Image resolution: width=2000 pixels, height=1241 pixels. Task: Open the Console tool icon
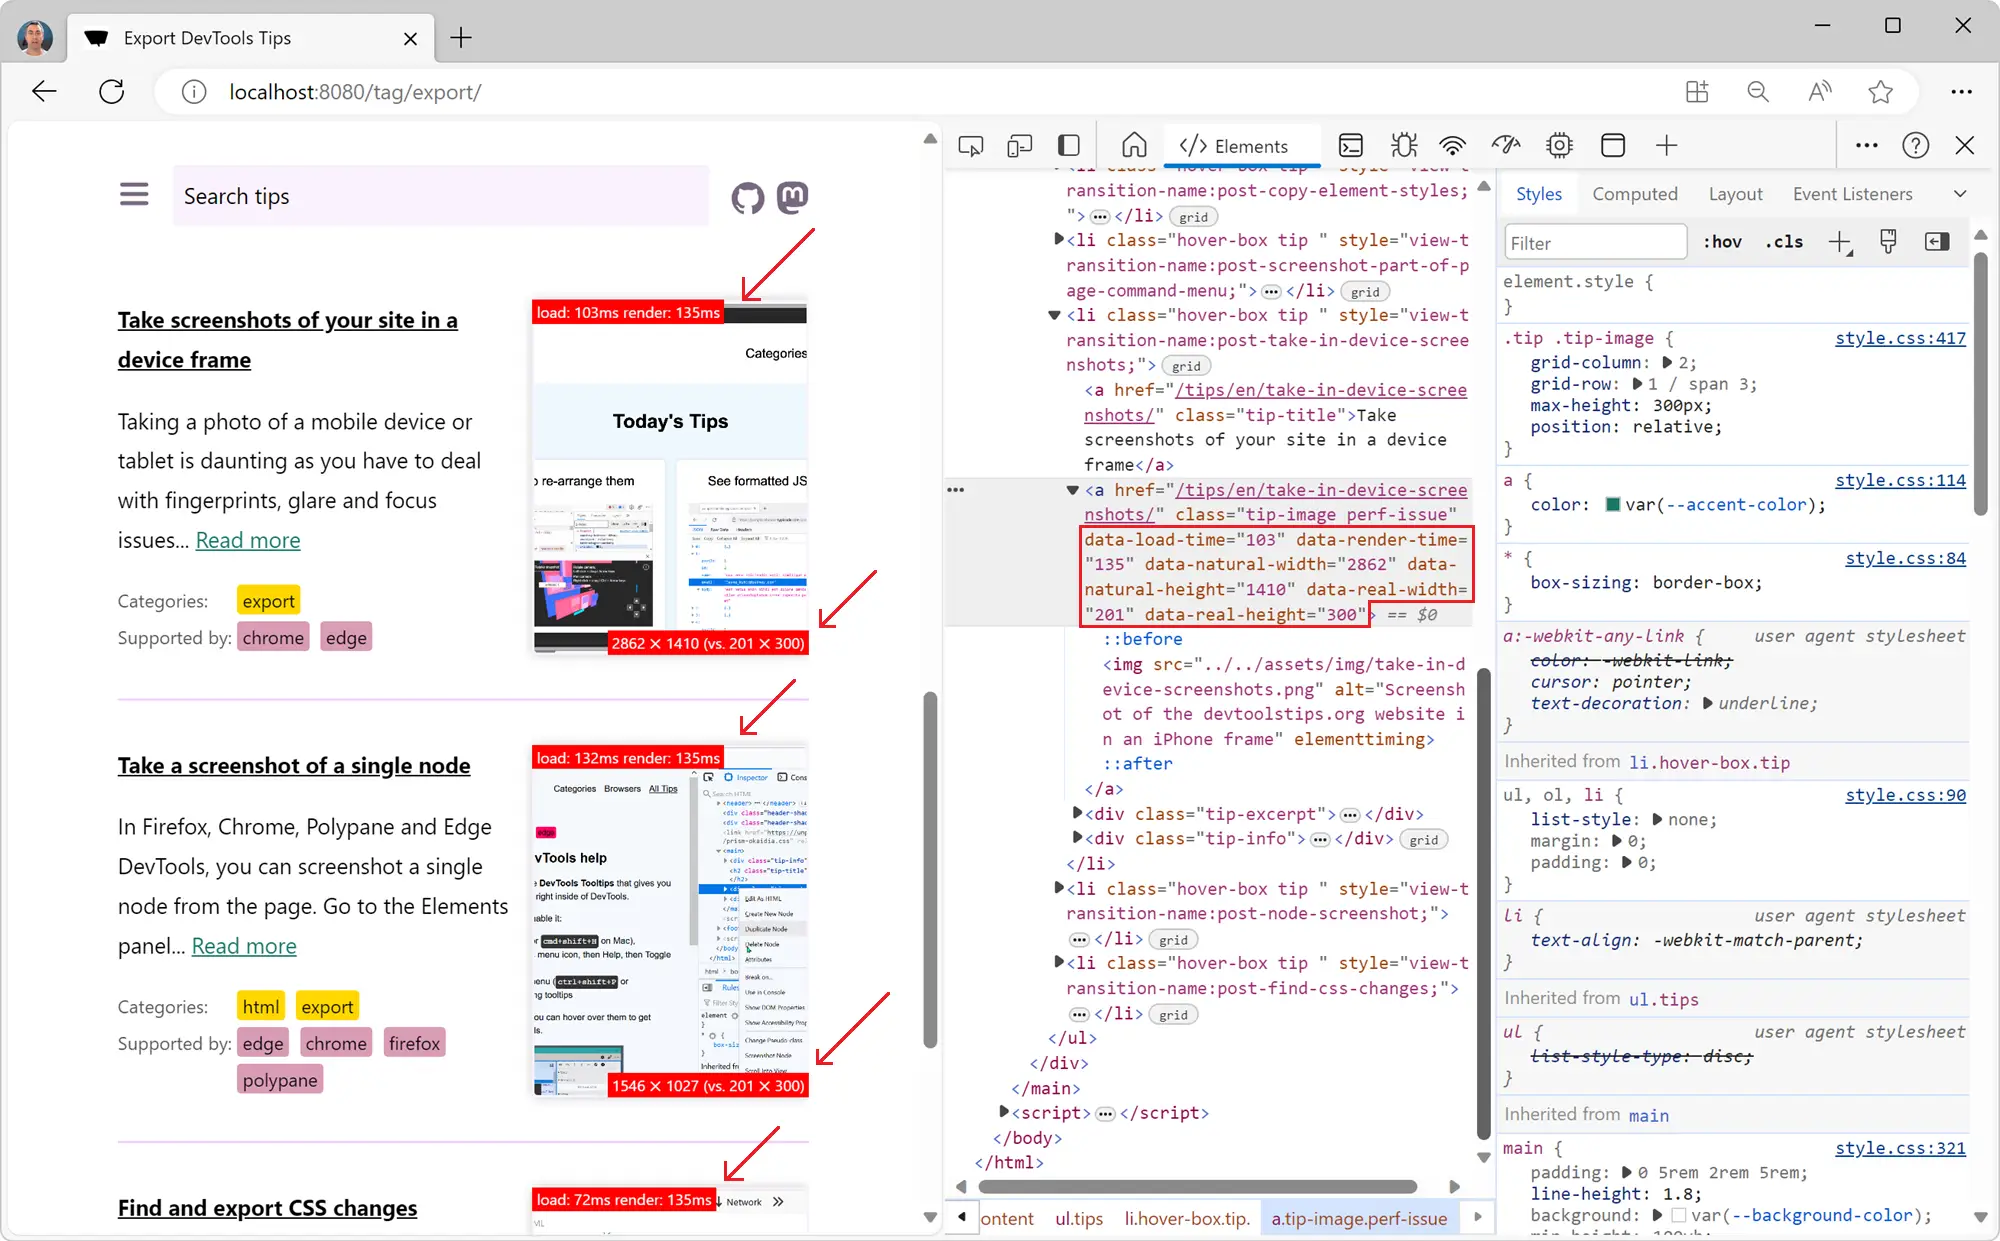pos(1350,146)
